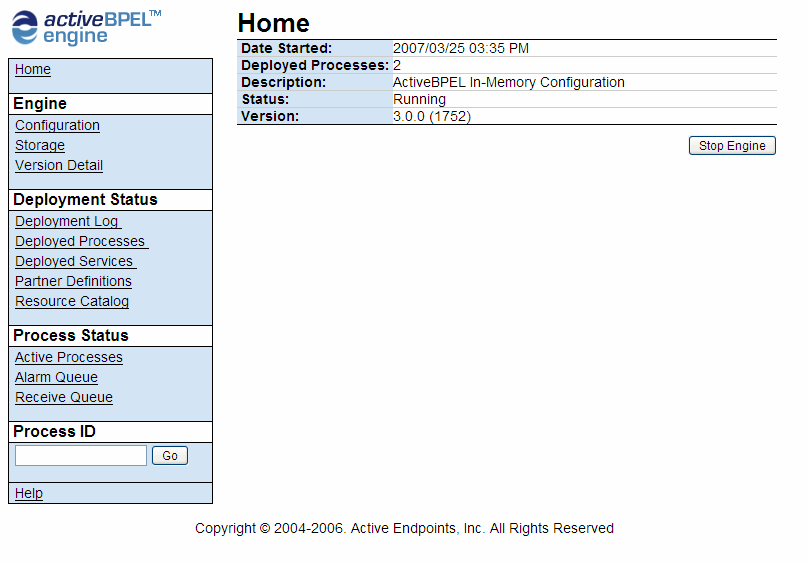The height and width of the screenshot is (562, 809).
Task: Click the Stop Engine button
Action: coord(732,146)
